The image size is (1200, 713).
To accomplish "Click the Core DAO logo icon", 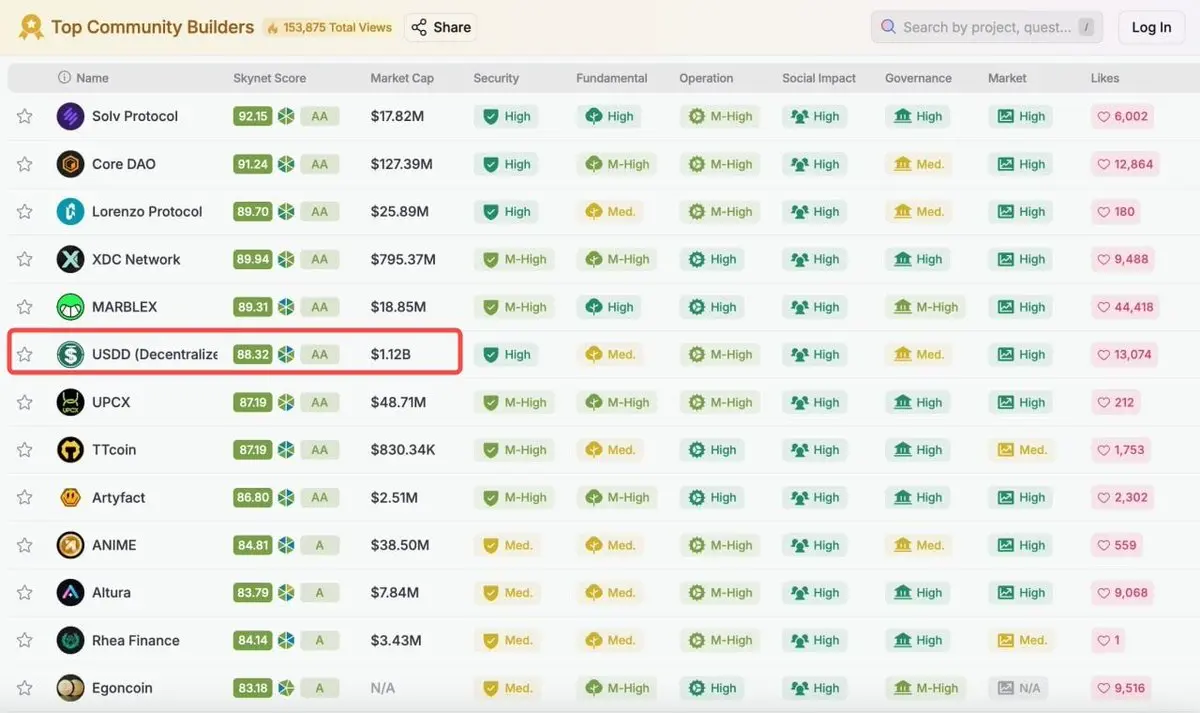I will pyautogui.click(x=70, y=164).
